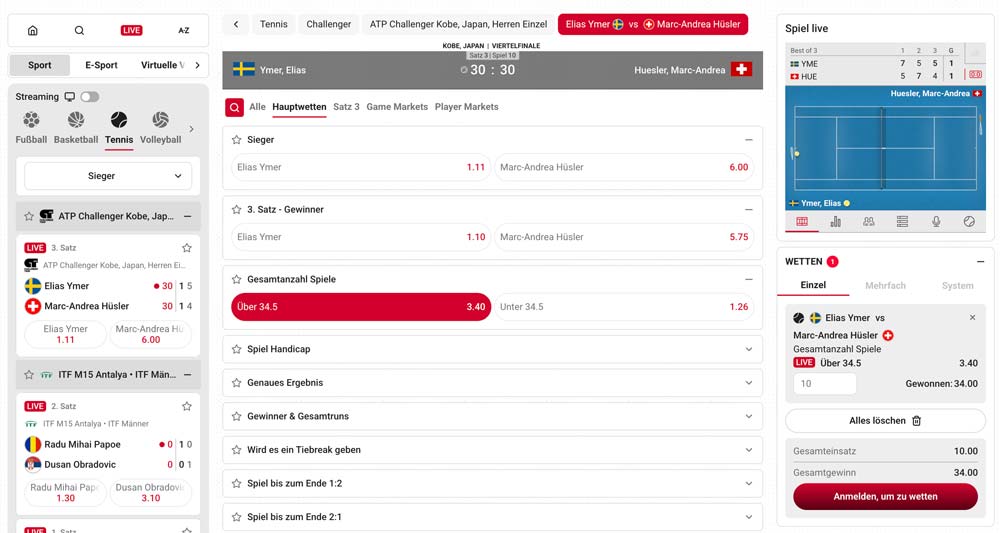Click Anmelden, um zu wetten
Viewport: 1000px width, 533px height.
(885, 497)
